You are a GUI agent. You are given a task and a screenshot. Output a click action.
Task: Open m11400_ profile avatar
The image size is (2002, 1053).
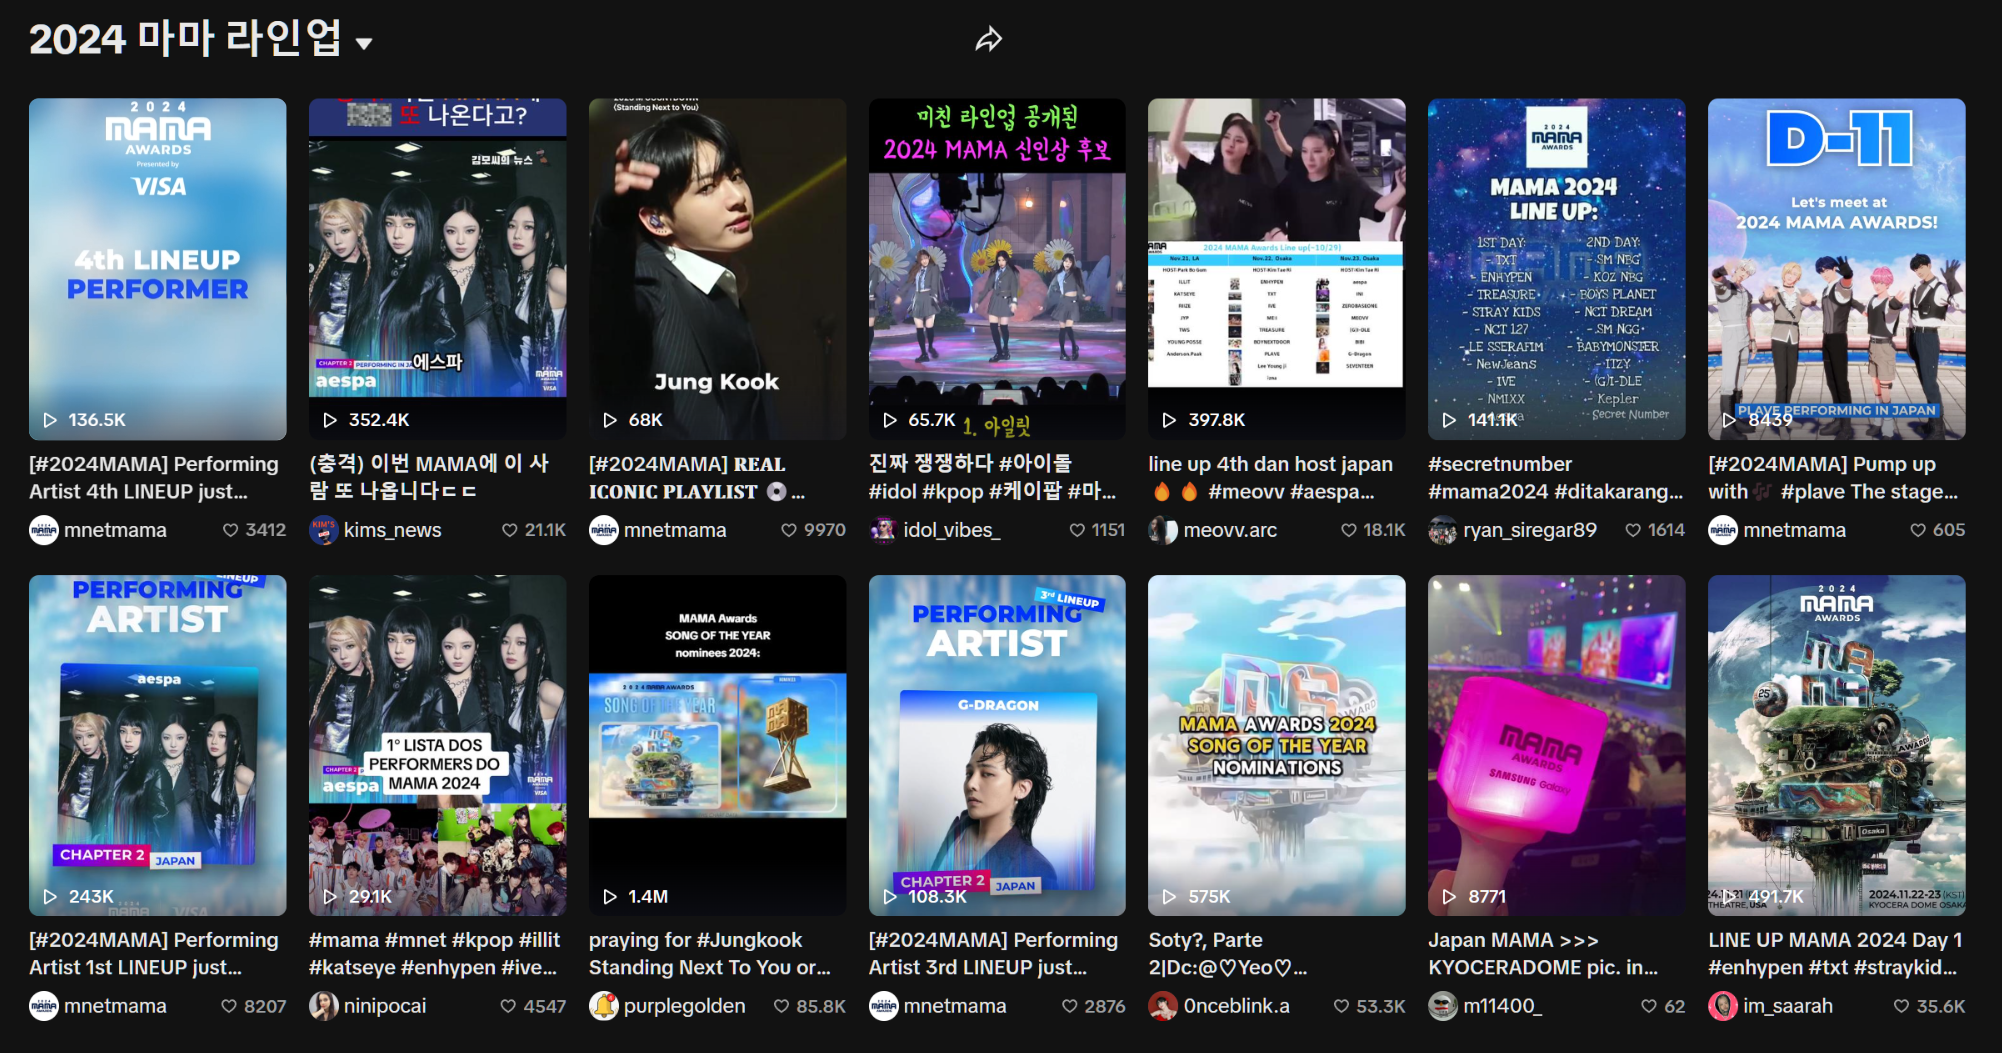[1443, 1006]
